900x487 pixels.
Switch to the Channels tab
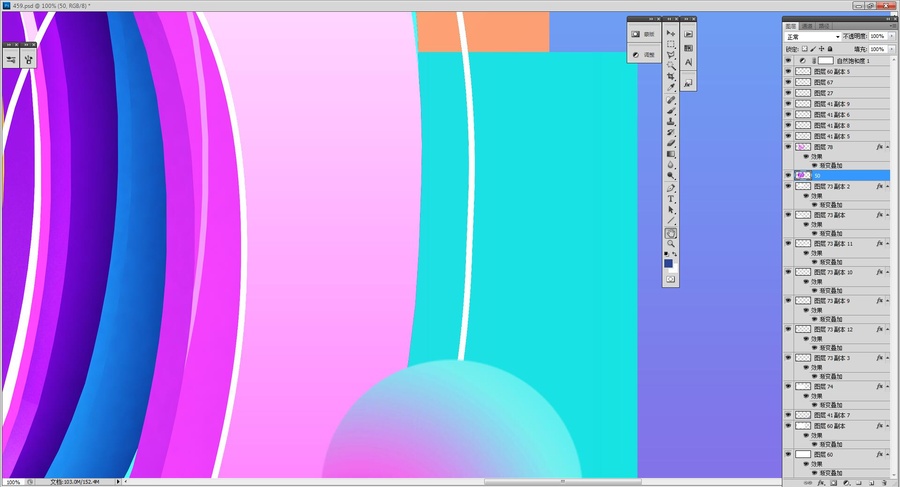click(x=808, y=26)
